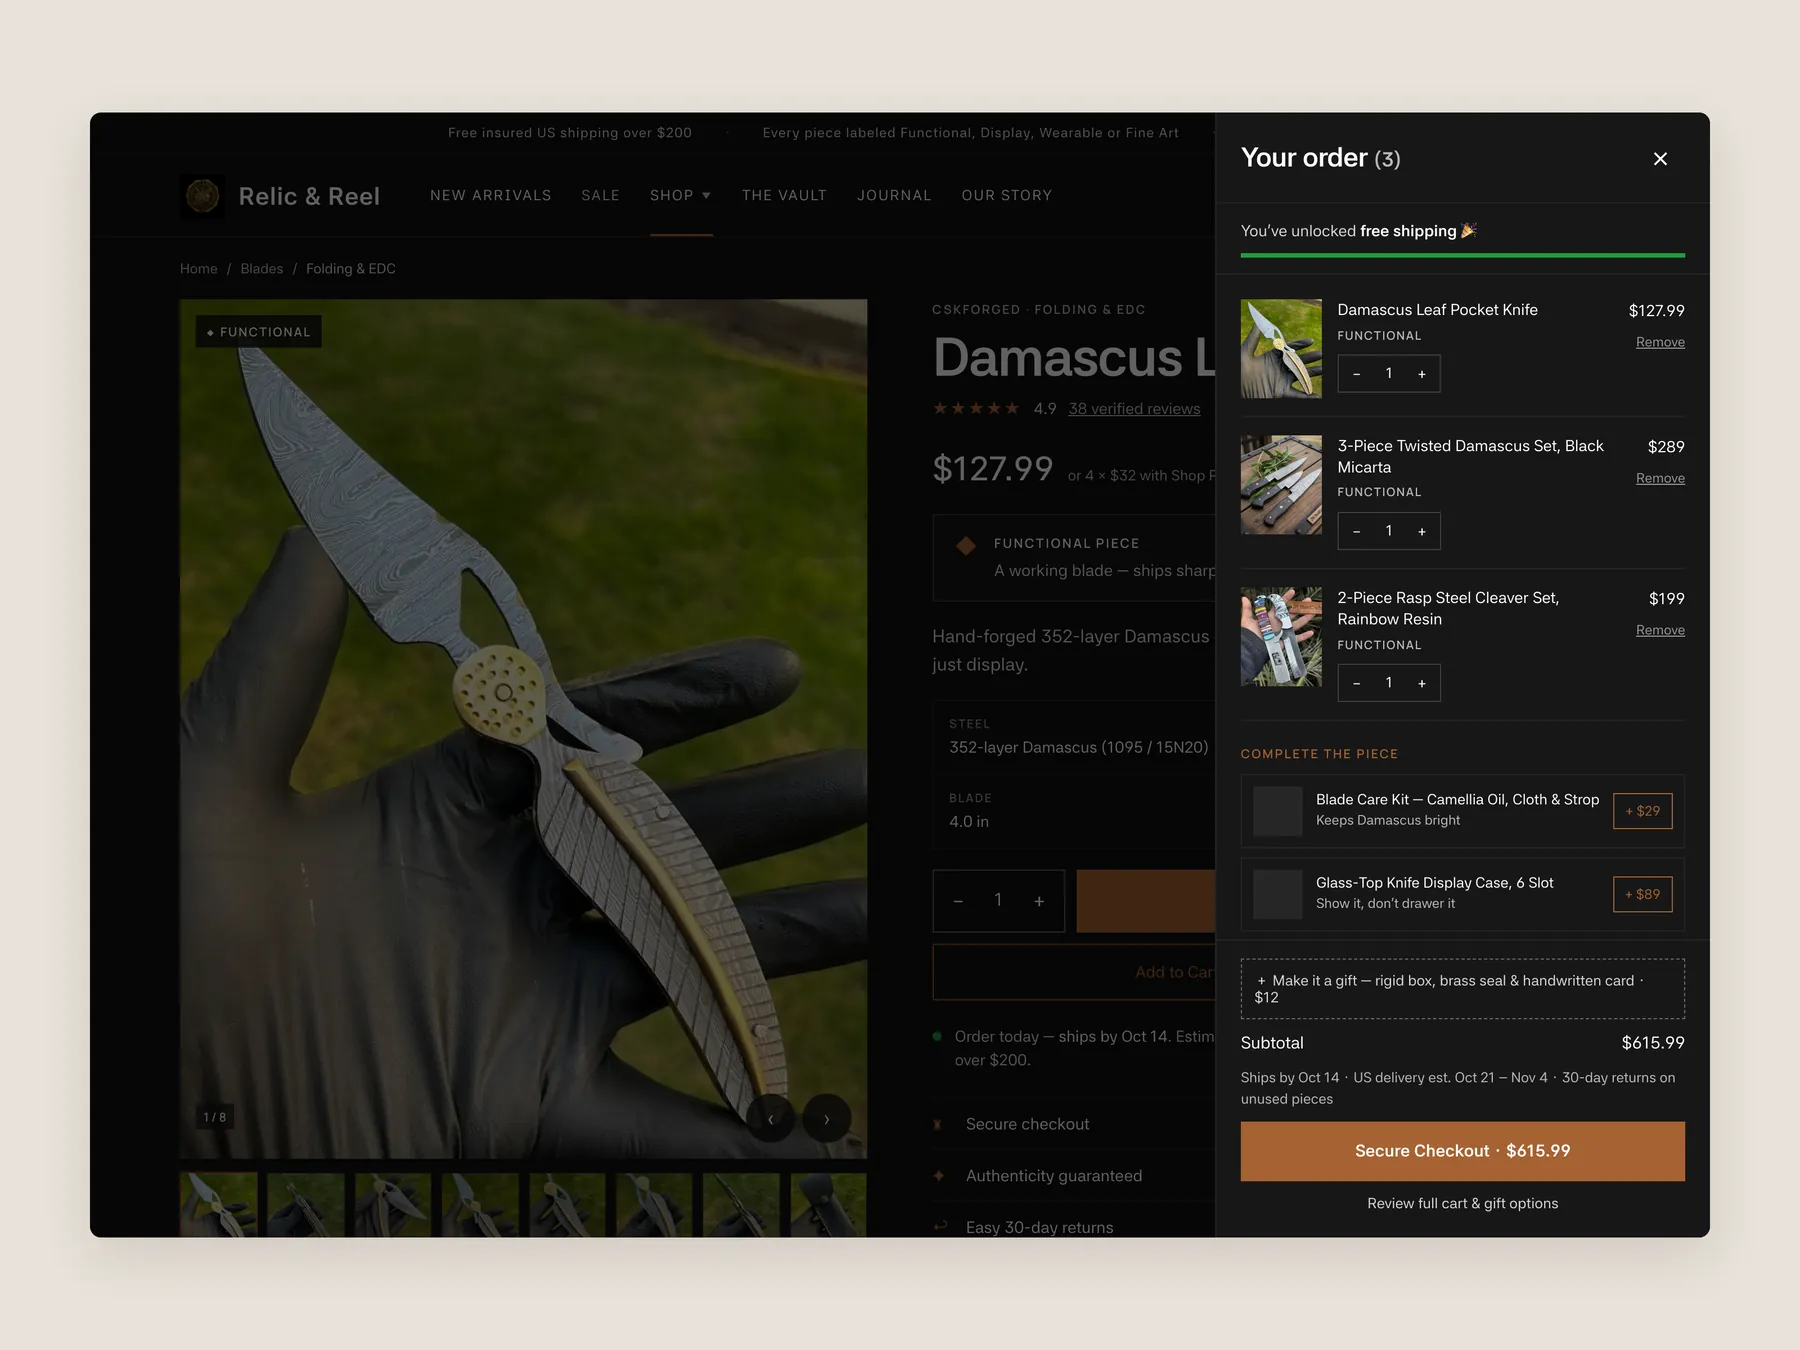This screenshot has height=1350, width=1800.
Task: Open 38 verified reviews link
Action: (1134, 409)
